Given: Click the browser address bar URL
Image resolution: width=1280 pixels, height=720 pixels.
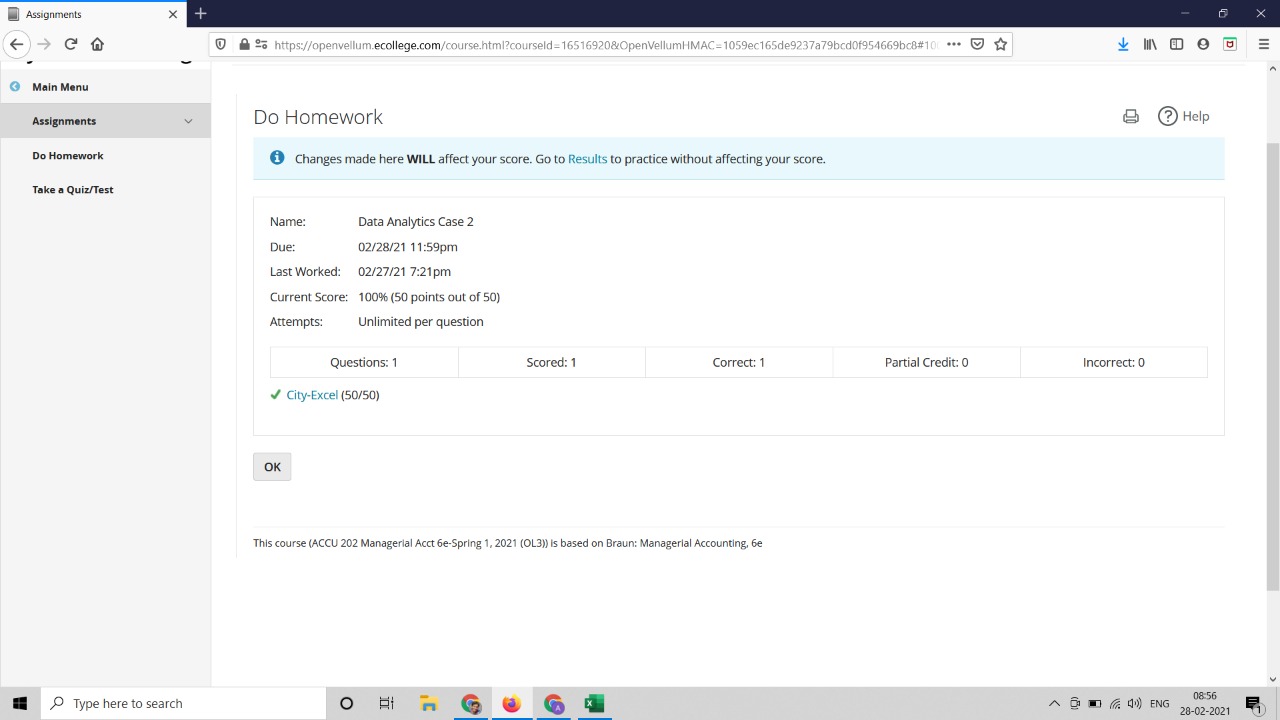Looking at the screenshot, I should click(600, 44).
